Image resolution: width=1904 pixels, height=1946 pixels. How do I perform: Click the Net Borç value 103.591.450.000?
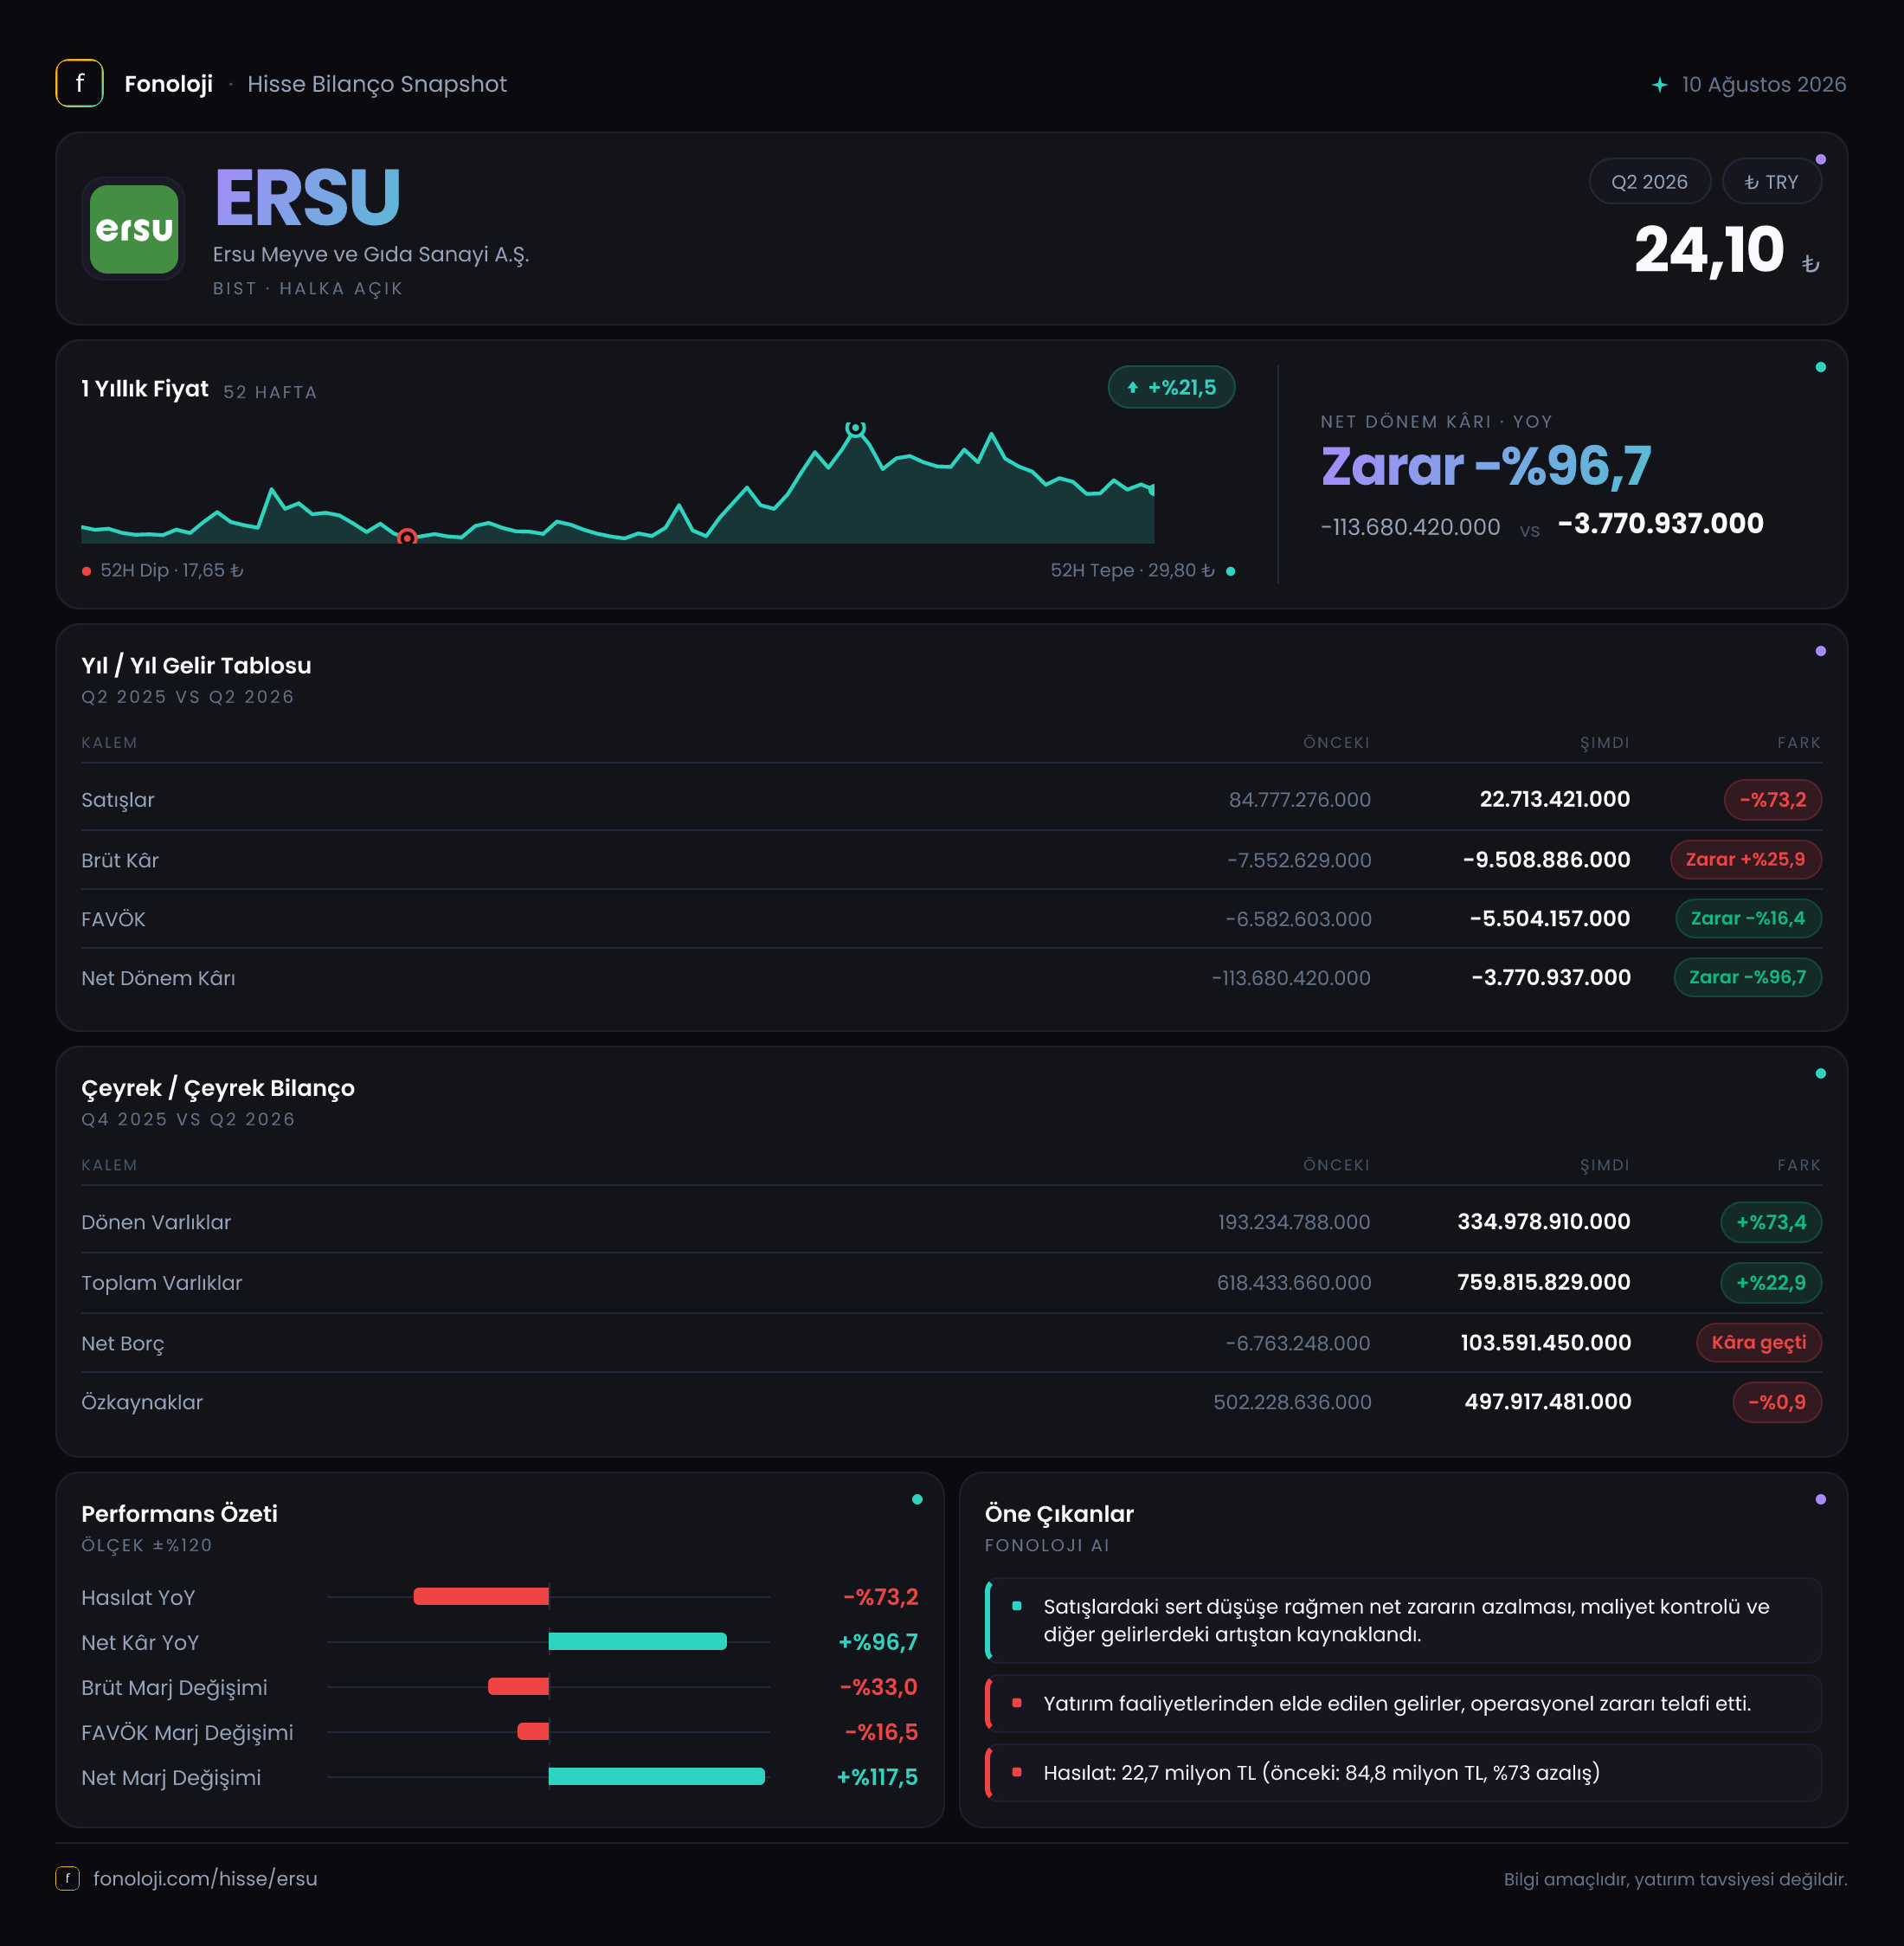[1545, 1342]
